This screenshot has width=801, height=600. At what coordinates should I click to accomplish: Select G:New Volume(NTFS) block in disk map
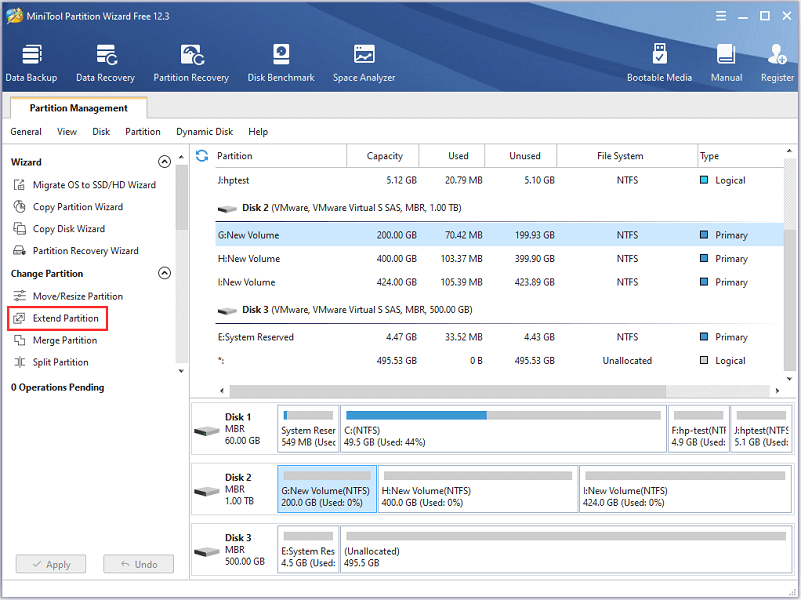(327, 489)
